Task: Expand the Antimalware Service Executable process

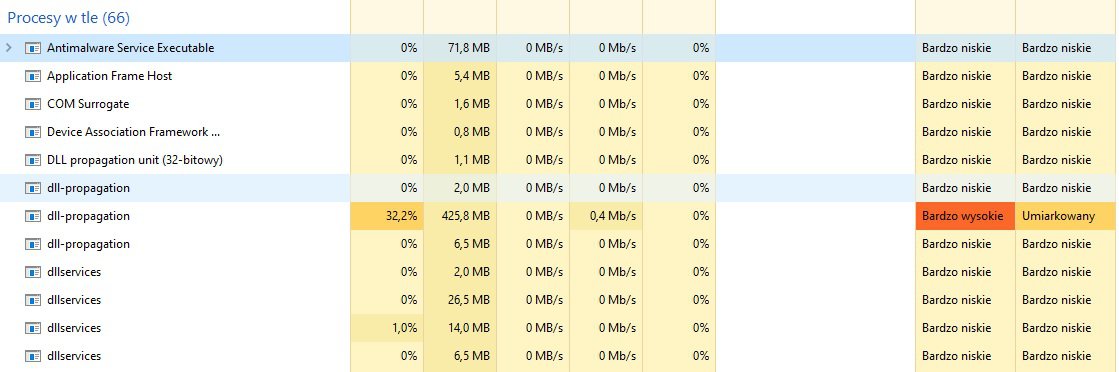Action: pyautogui.click(x=9, y=48)
